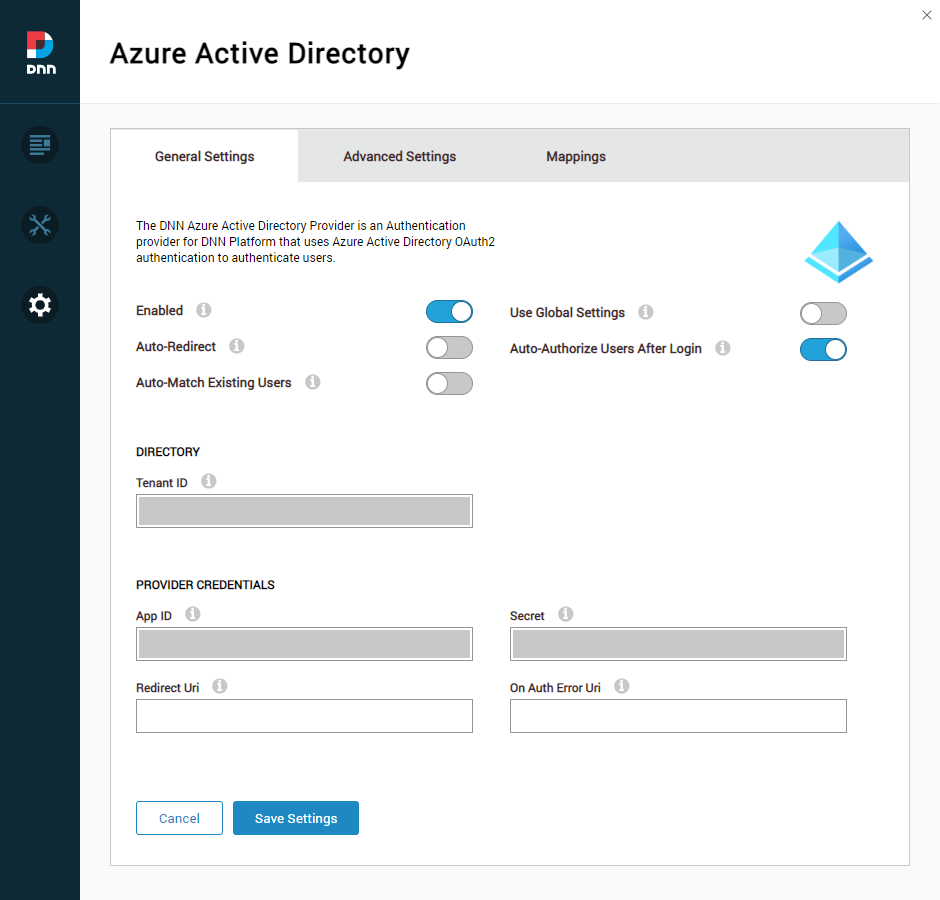The width and height of the screenshot is (940, 900).
Task: Click the Tenant ID label
Action: (162, 483)
